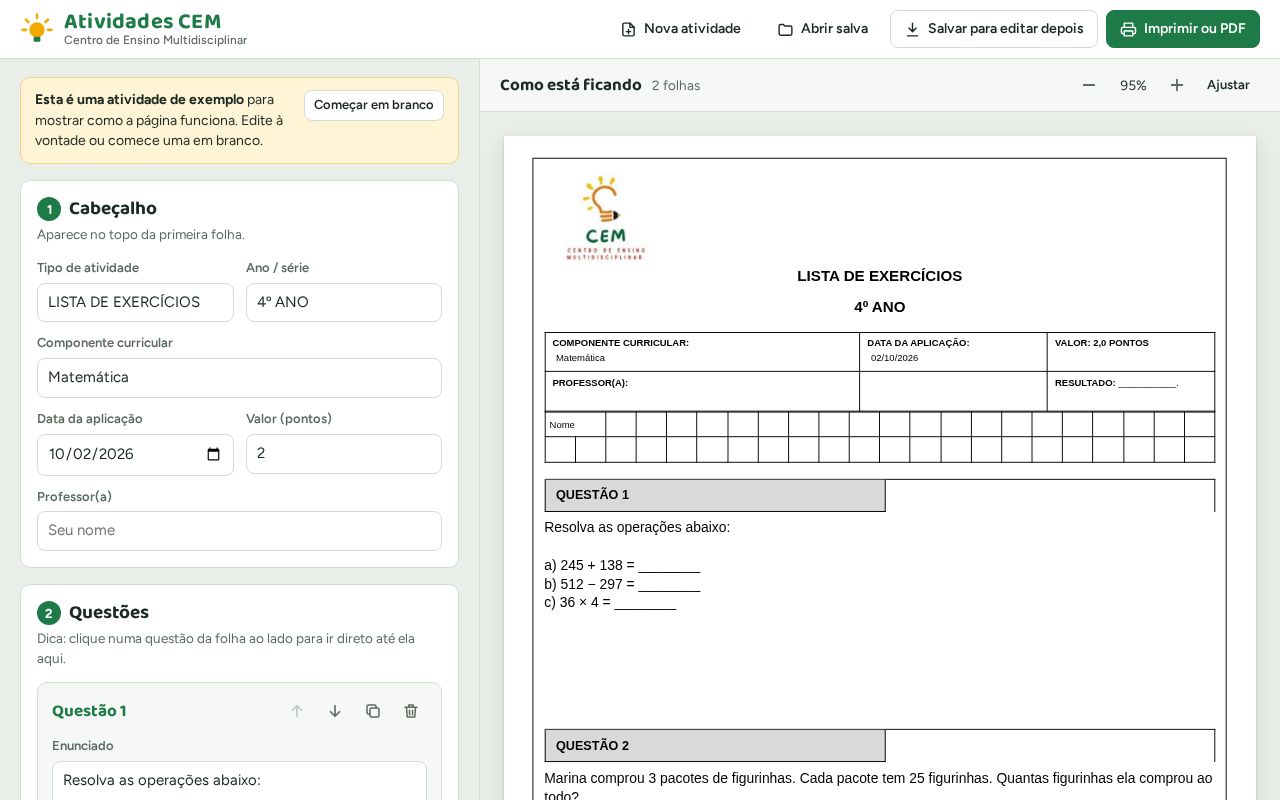Click QUESTÃO 1 header in preview
Screen dimensions: 1280x800
pos(715,495)
